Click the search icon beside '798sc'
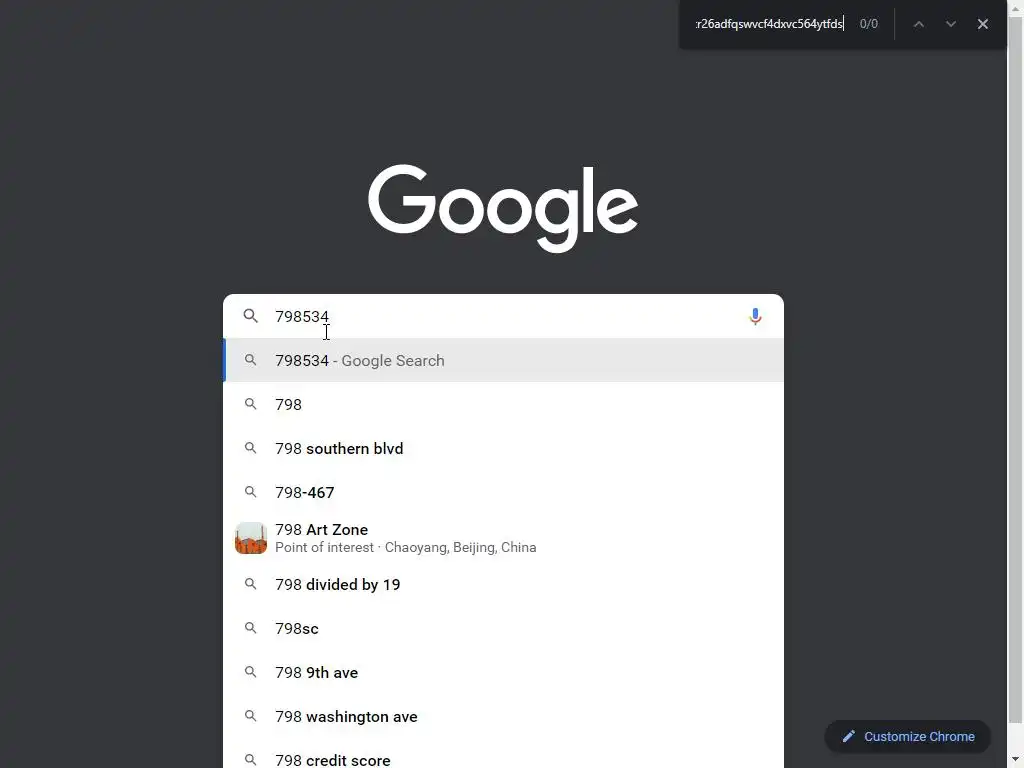The height and width of the screenshot is (768, 1024). 251,628
